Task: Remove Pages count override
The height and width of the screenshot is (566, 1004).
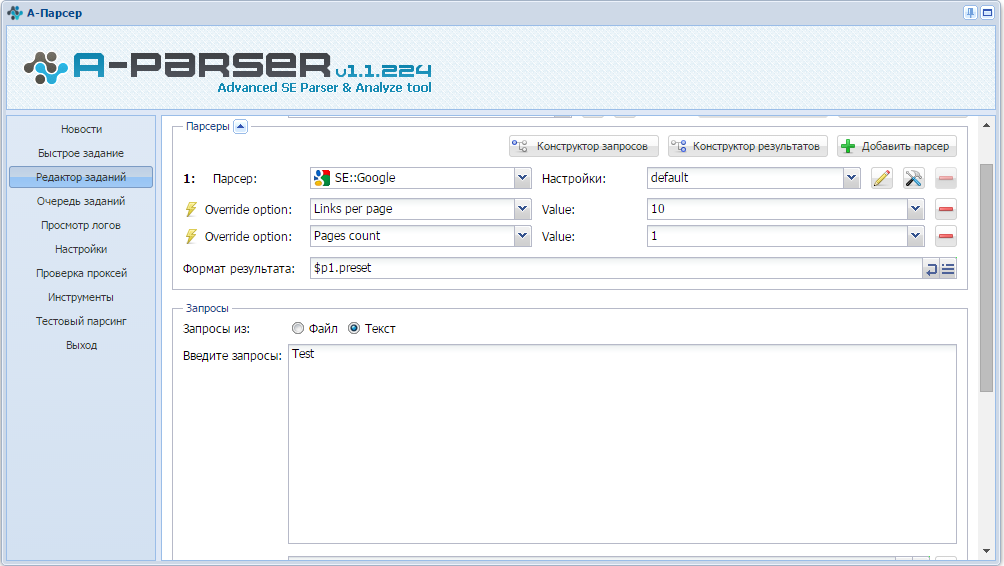Action: click(x=946, y=236)
